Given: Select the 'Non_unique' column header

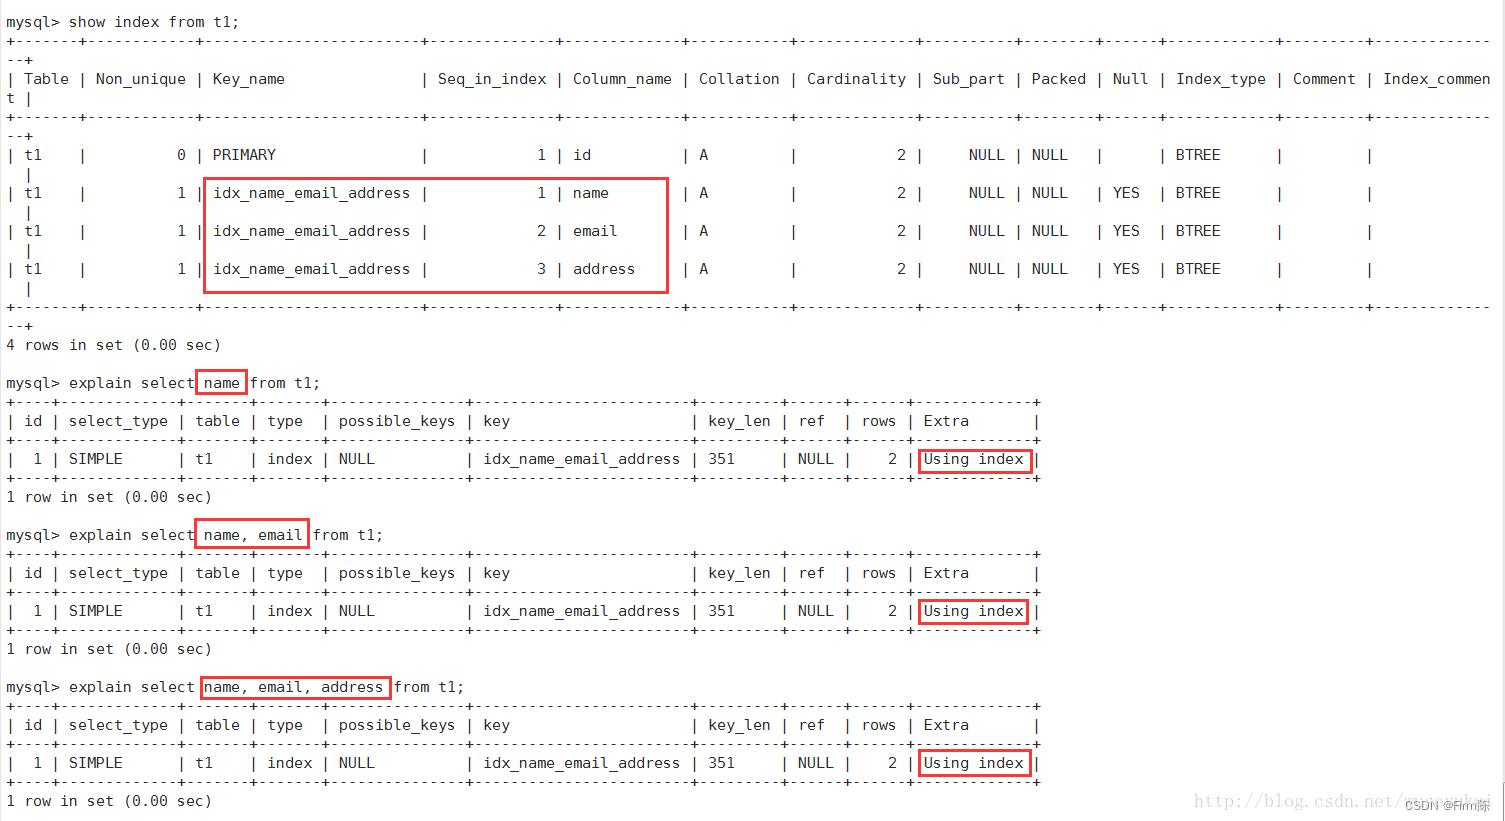Looking at the screenshot, I should (141, 79).
